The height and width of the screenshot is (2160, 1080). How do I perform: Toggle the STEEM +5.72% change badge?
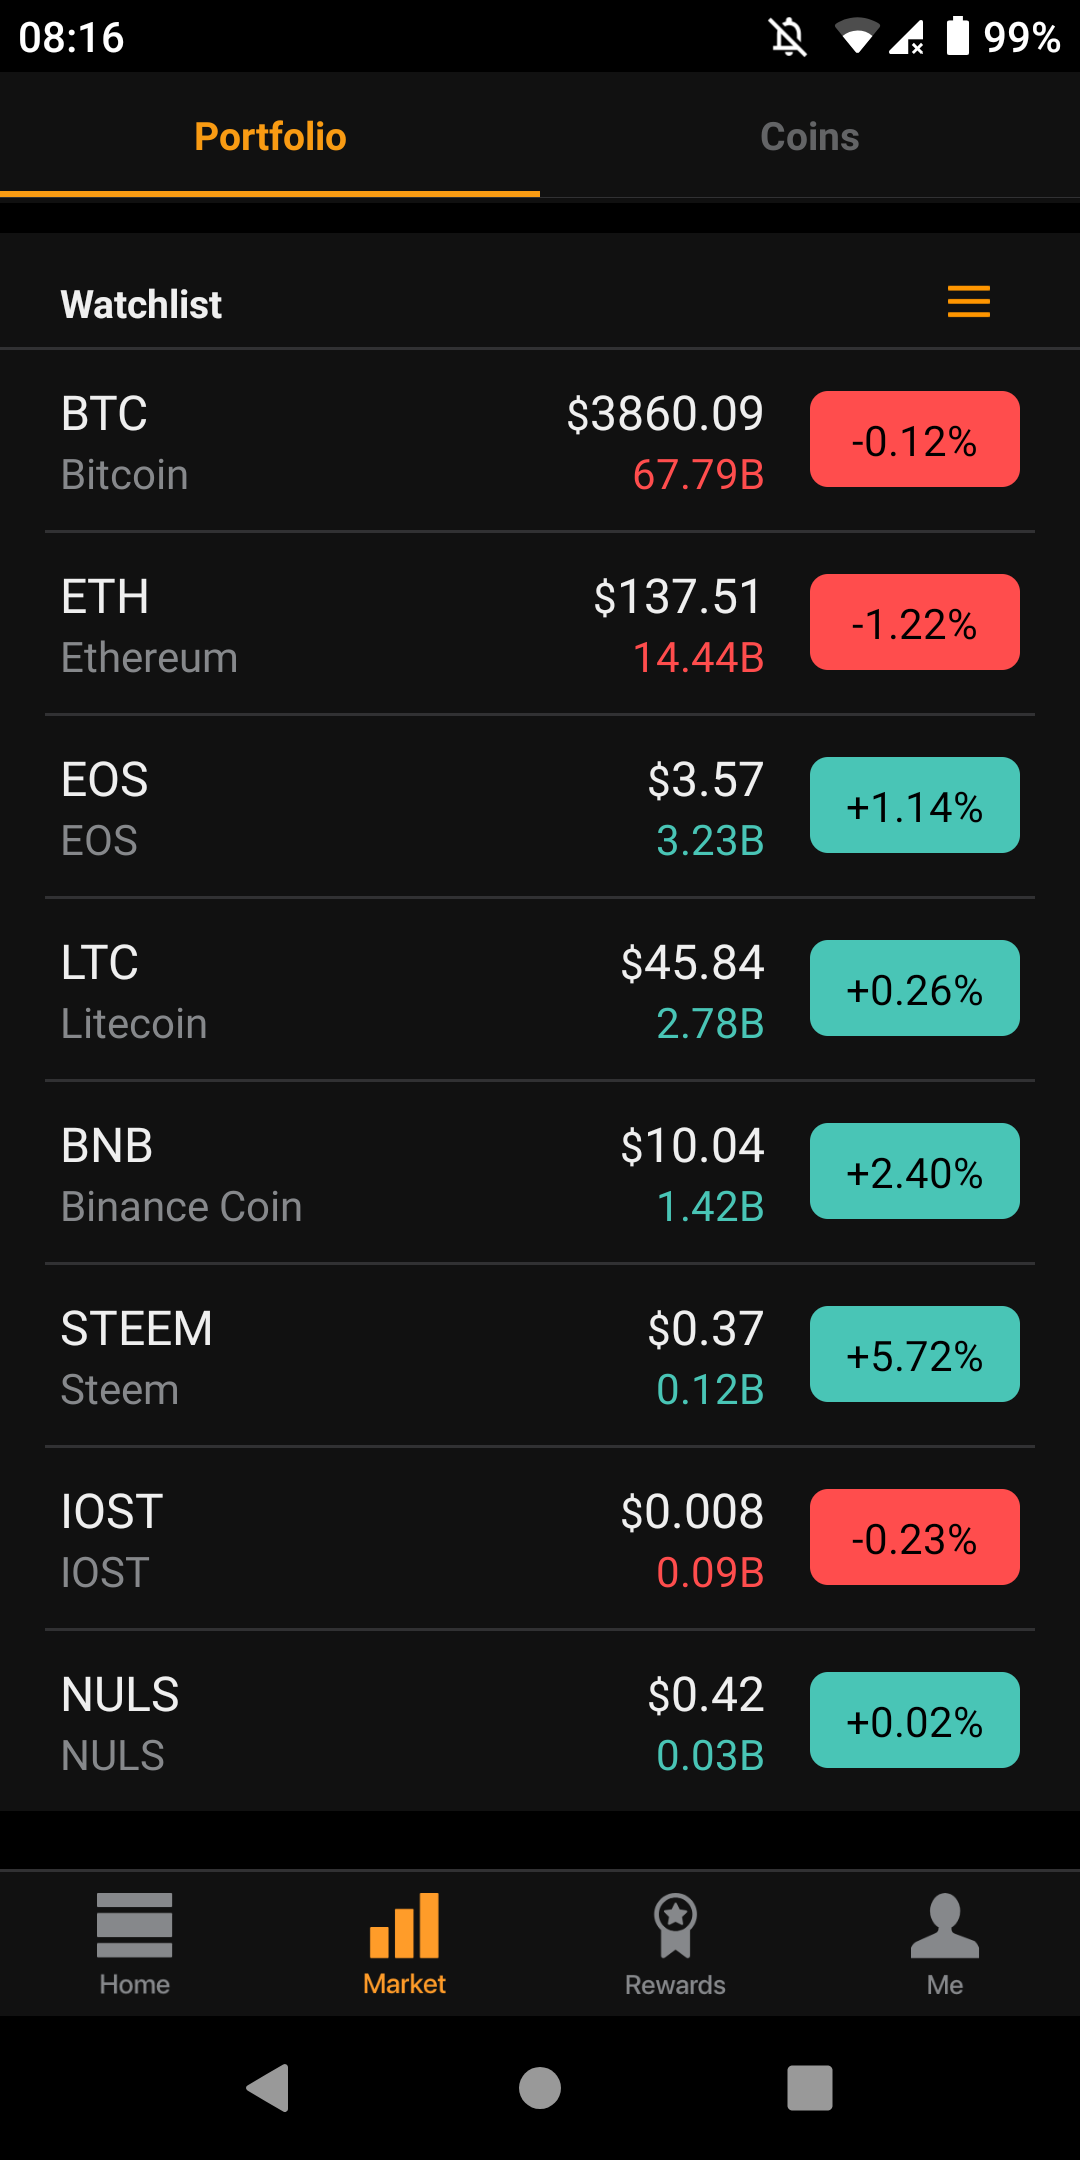[x=914, y=1355]
